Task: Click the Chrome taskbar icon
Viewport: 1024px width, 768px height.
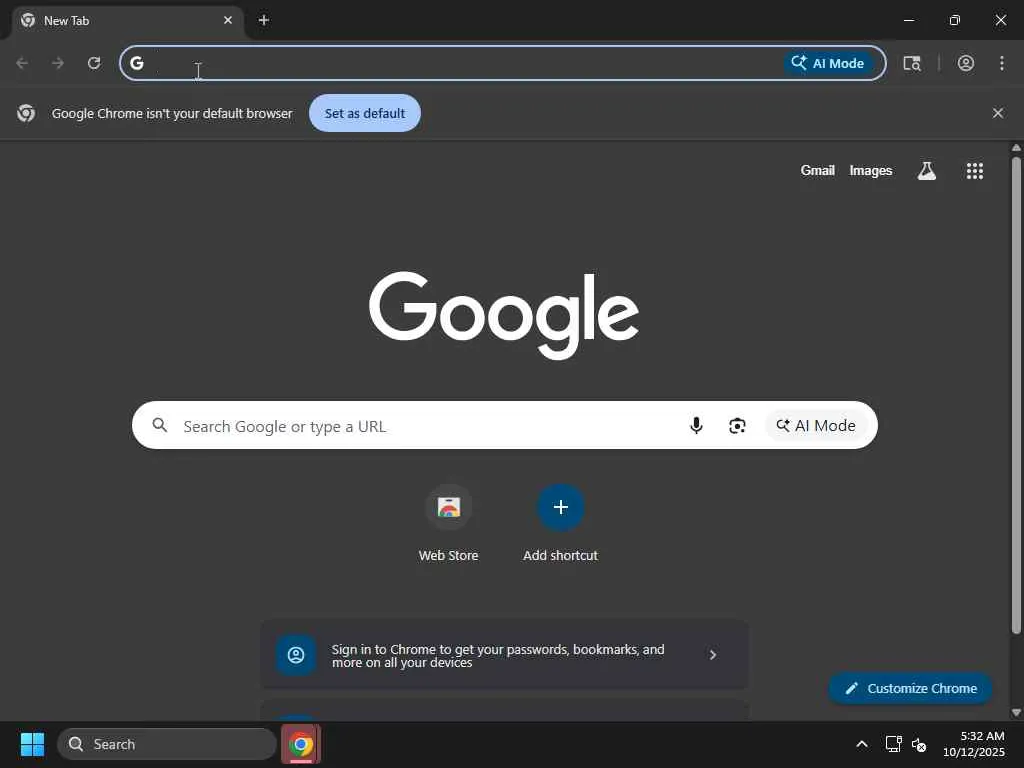Action: tap(301, 744)
